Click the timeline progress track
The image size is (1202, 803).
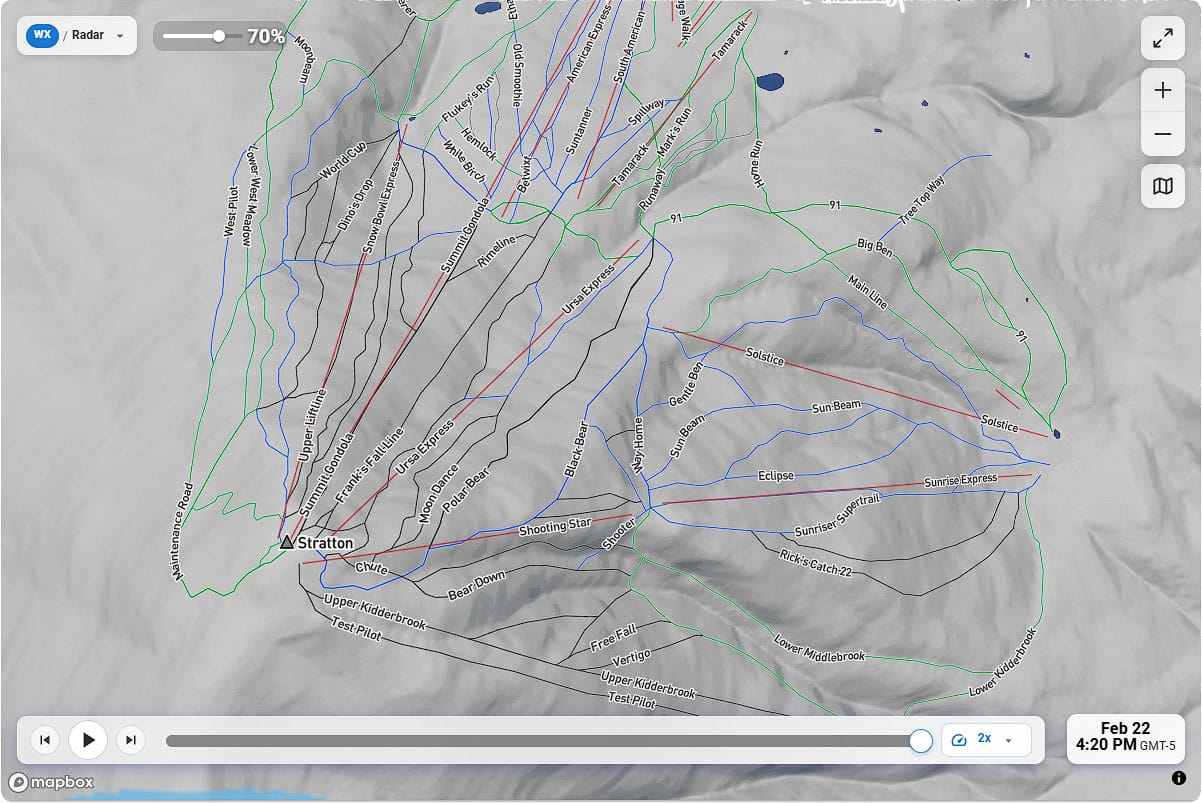tap(543, 741)
